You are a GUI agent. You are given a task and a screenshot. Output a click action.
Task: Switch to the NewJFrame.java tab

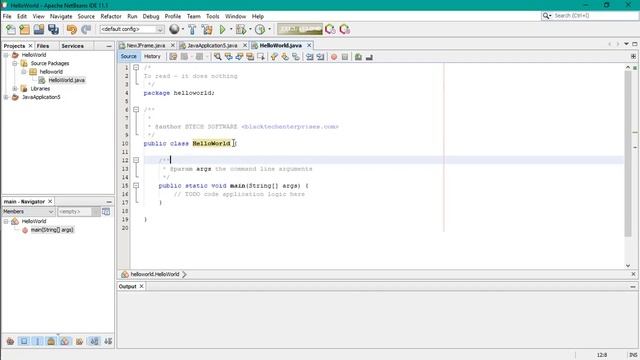point(146,45)
